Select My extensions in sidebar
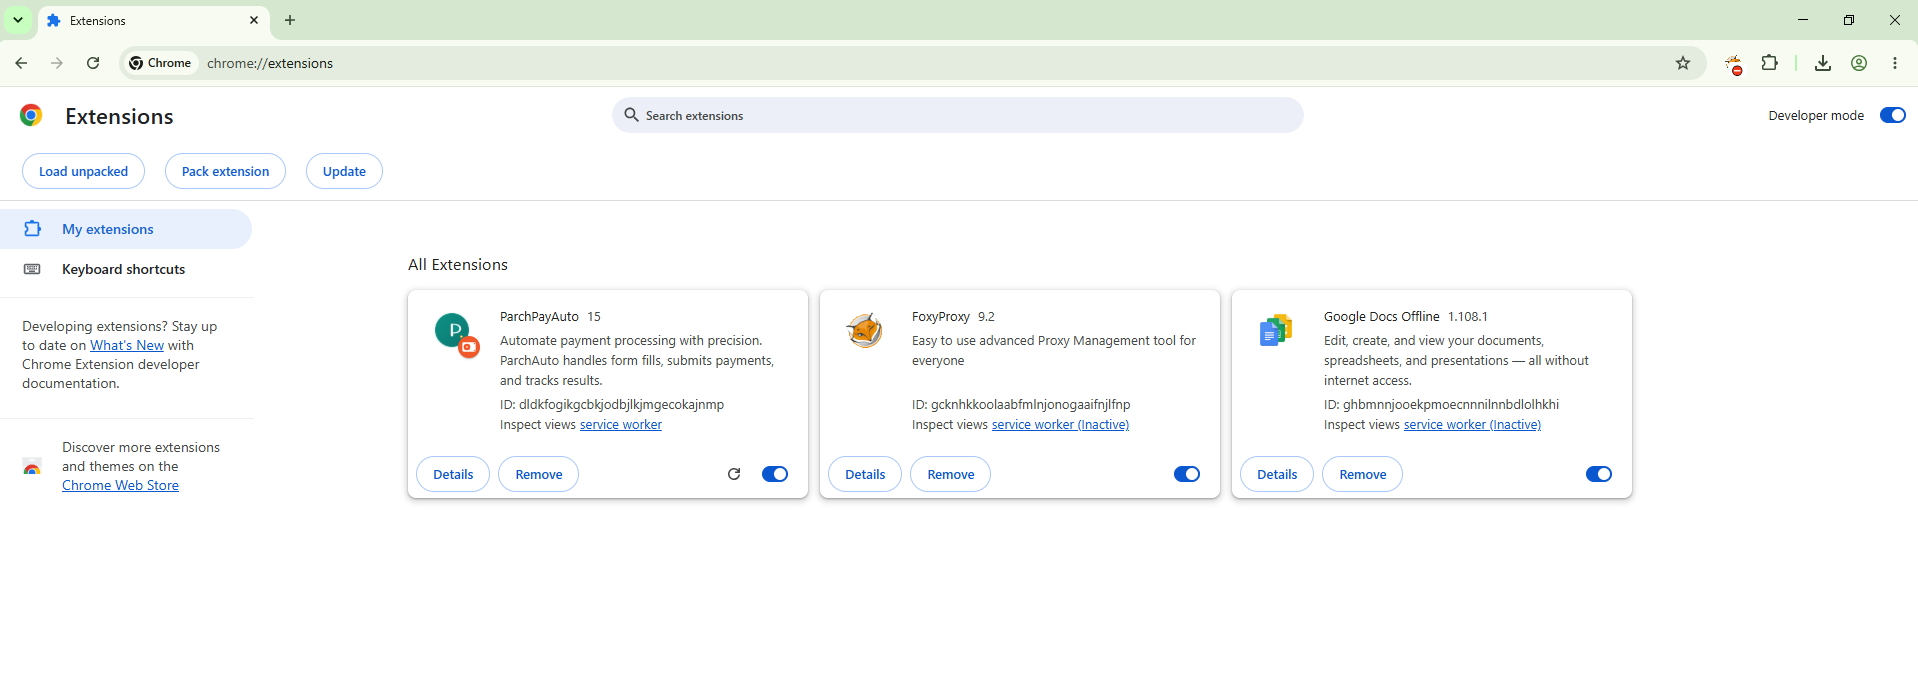1918x686 pixels. (x=126, y=229)
